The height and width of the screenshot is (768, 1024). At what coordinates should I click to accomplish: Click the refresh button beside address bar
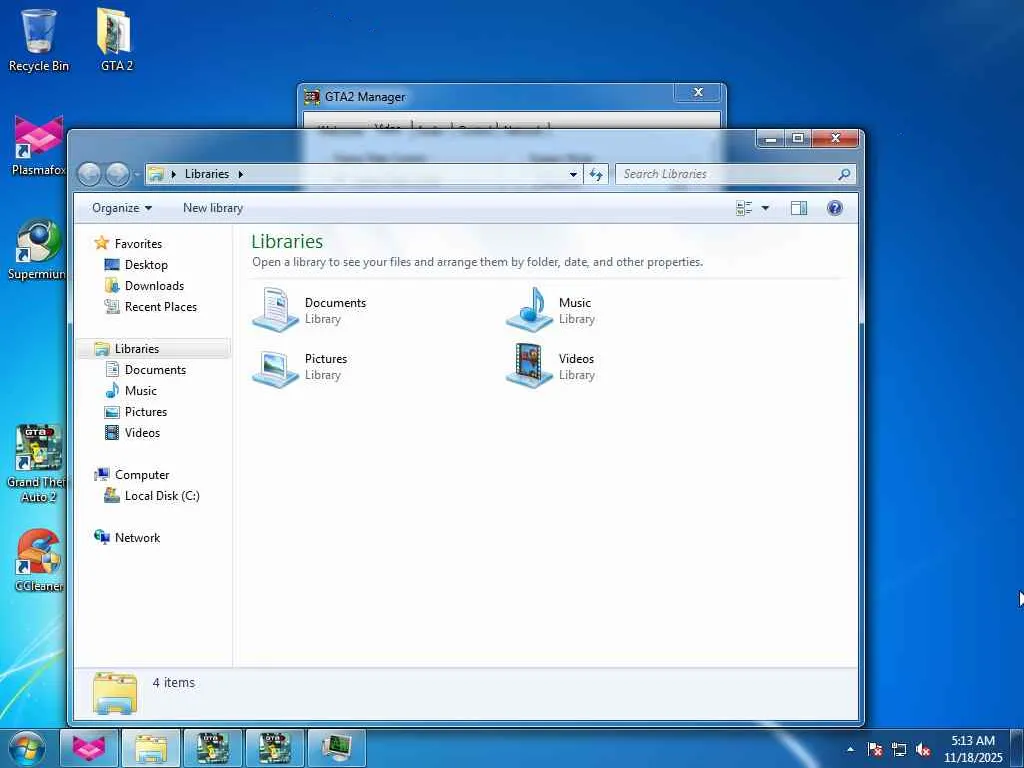596,174
